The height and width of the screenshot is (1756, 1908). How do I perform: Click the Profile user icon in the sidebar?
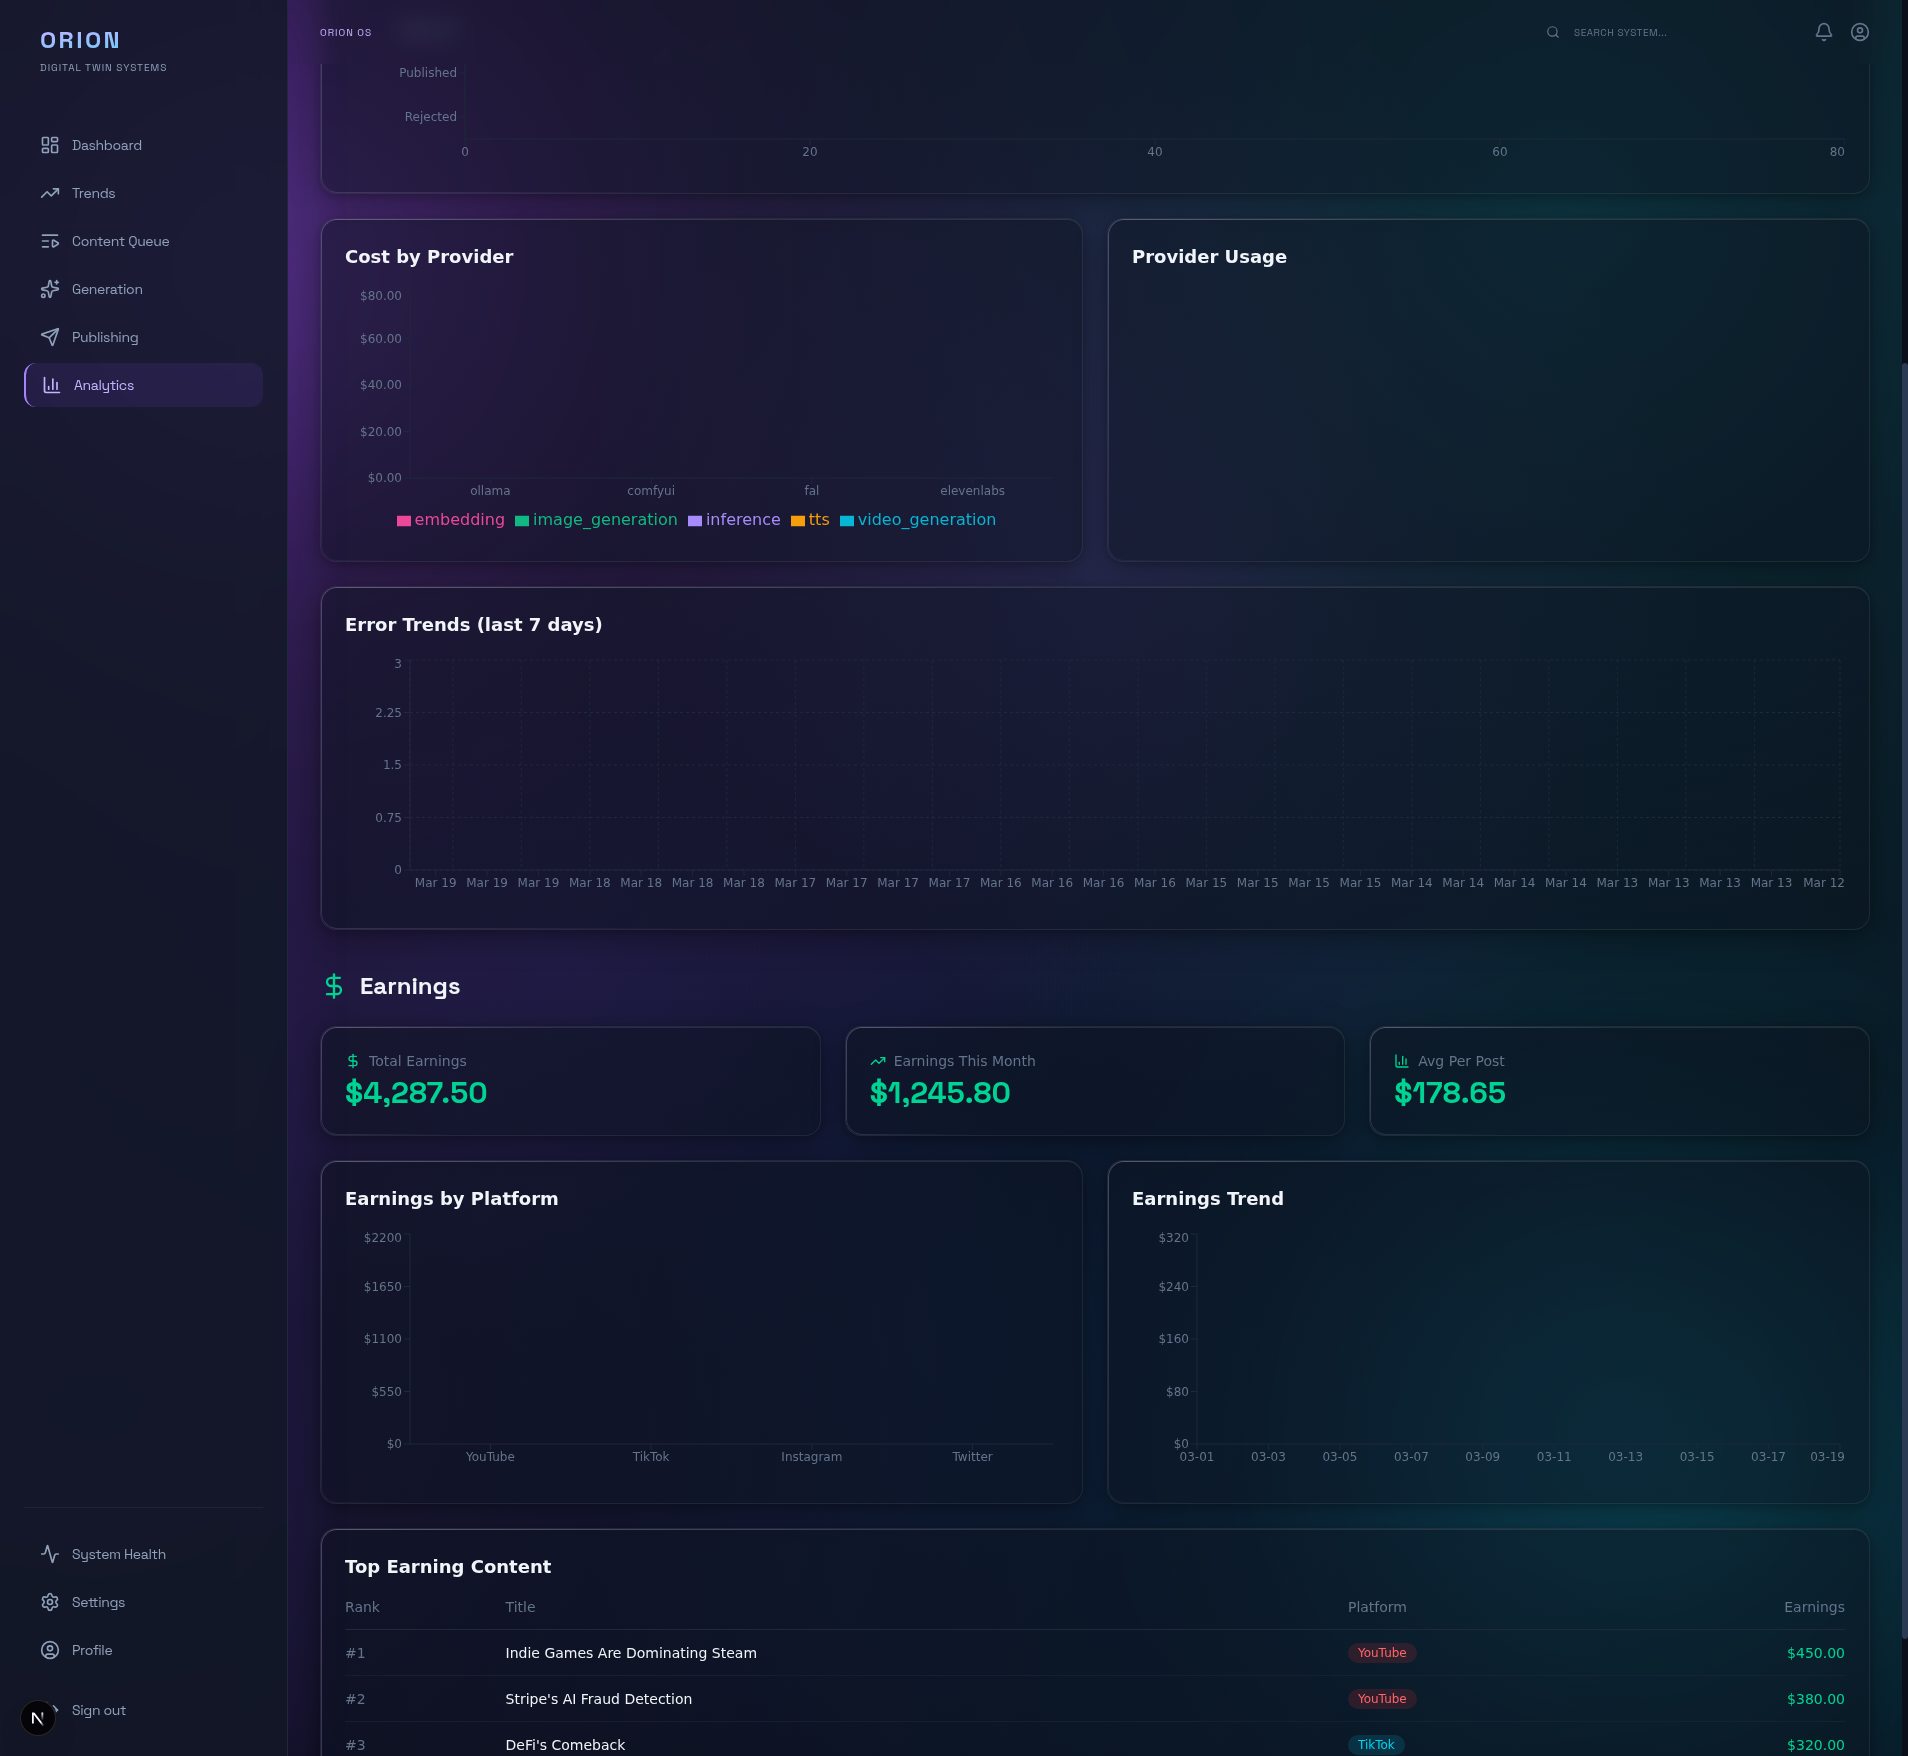click(51, 1650)
